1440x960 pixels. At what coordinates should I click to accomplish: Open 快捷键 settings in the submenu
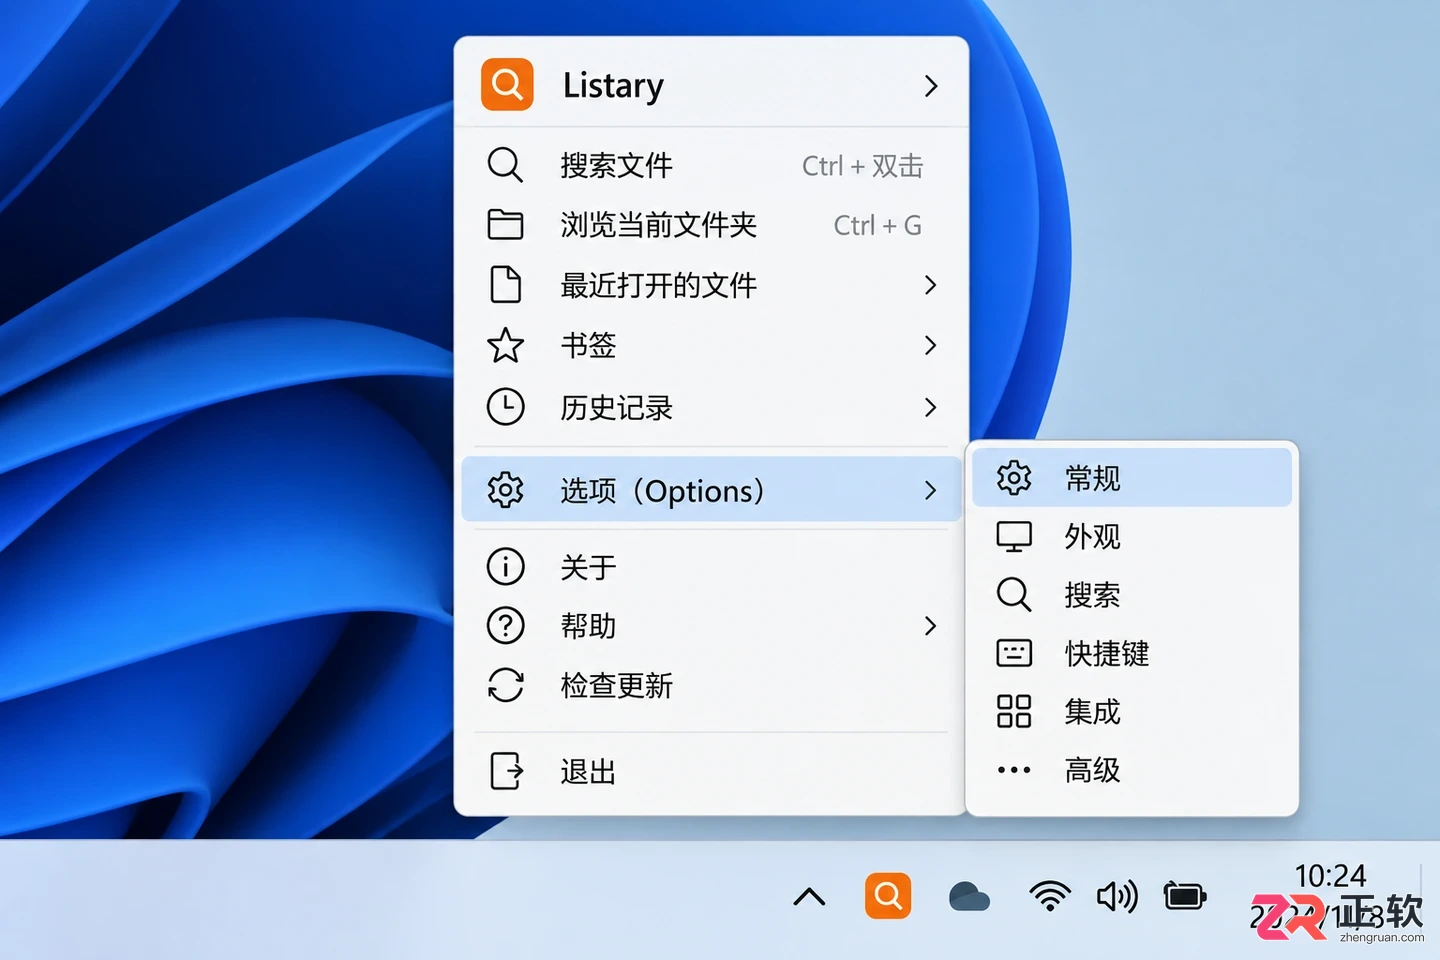(1132, 653)
